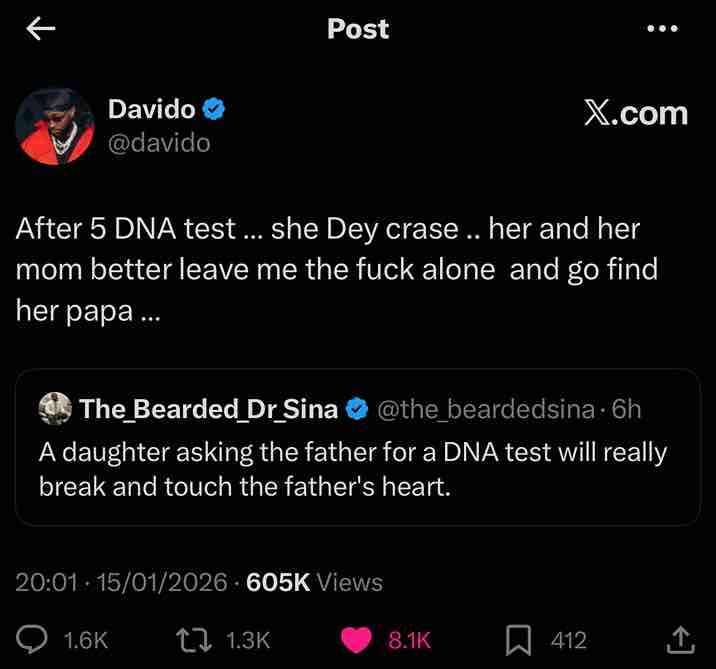Tap the X.com logo watermark
The width and height of the screenshot is (716, 669).
(636, 113)
